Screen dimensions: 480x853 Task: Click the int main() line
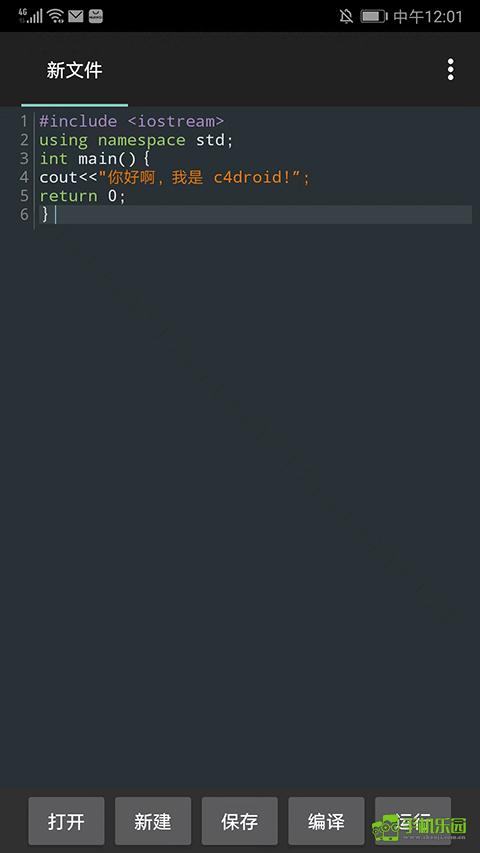point(94,159)
